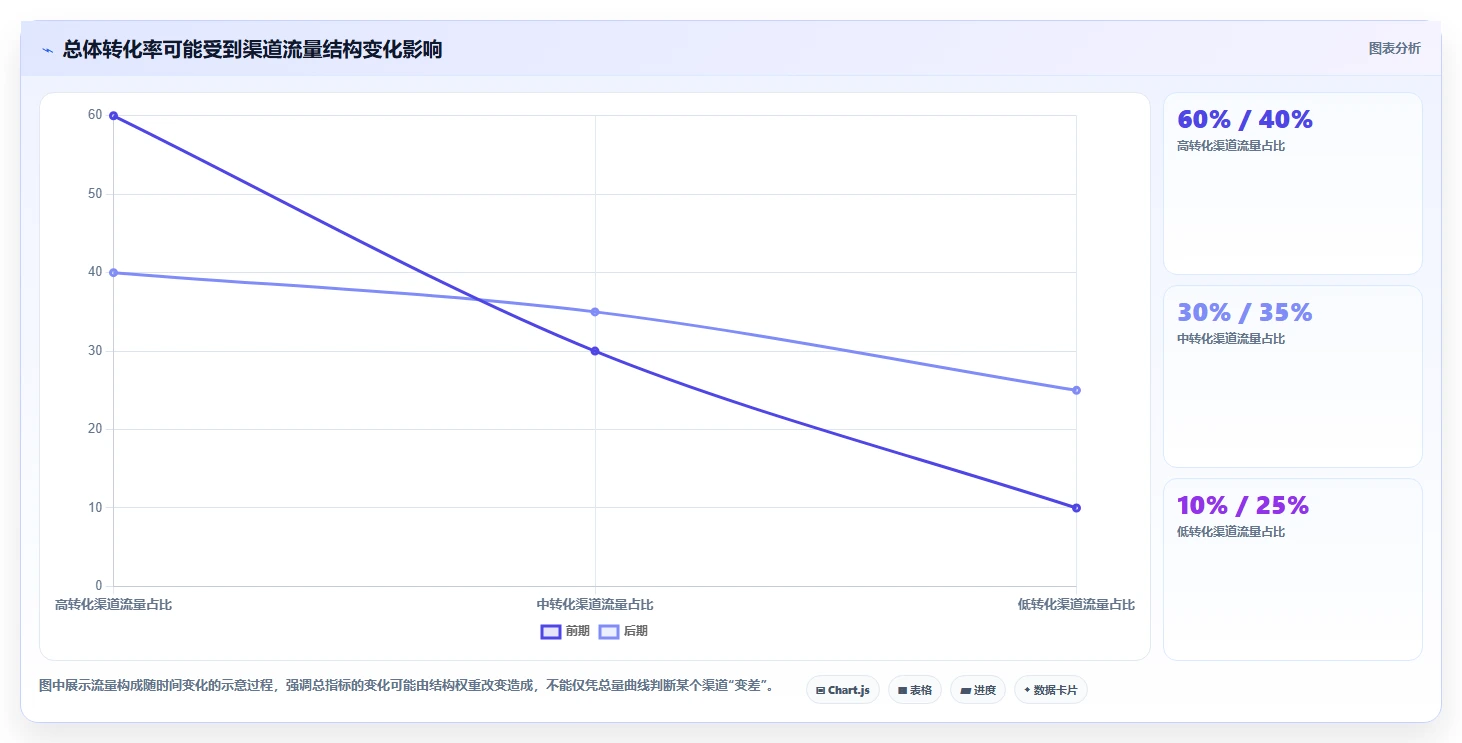Viewport: 1462px width, 743px height.
Task: Click the 后期 data point at 40
Action: pos(113,273)
